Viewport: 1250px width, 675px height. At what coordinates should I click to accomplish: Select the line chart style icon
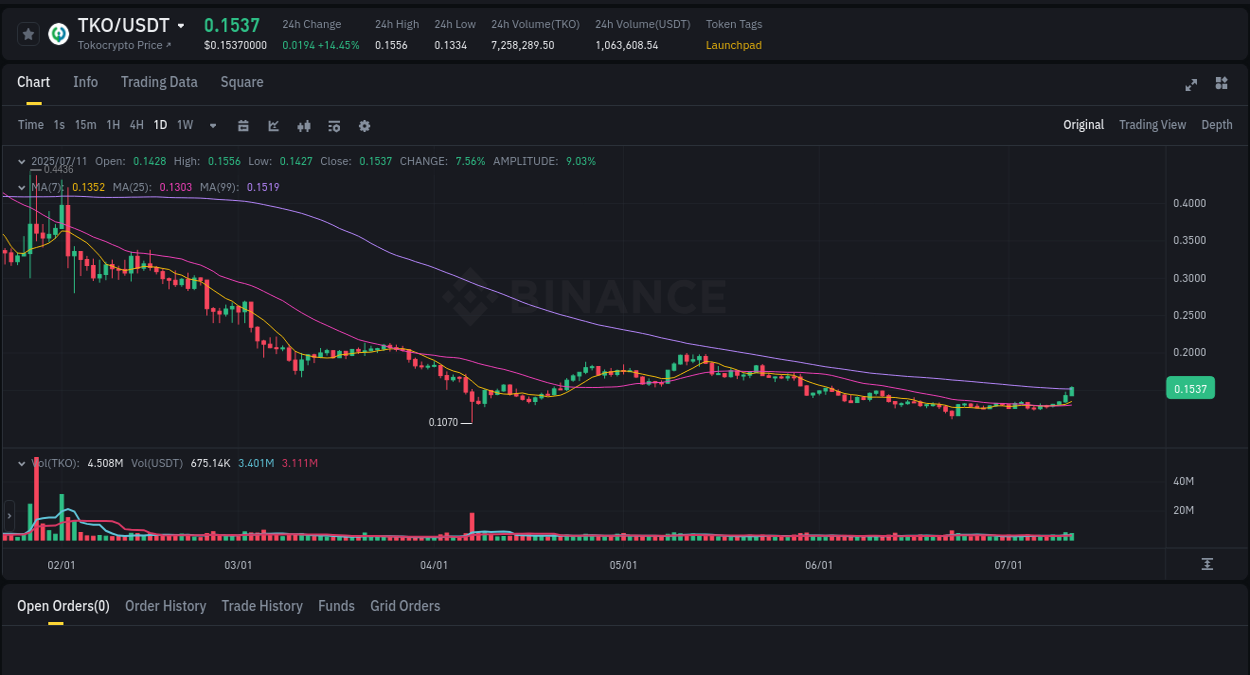coord(272,125)
